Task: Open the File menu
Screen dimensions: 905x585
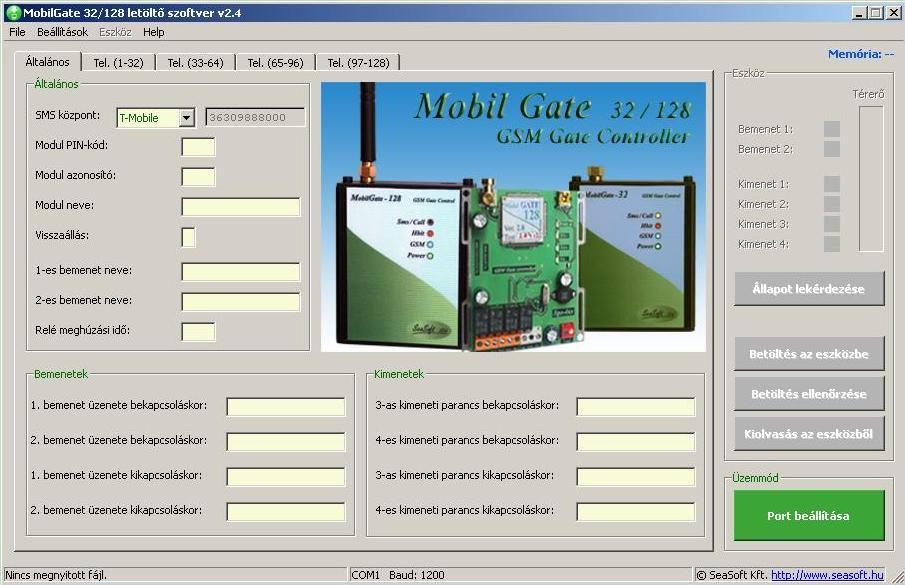Action: click(x=17, y=32)
